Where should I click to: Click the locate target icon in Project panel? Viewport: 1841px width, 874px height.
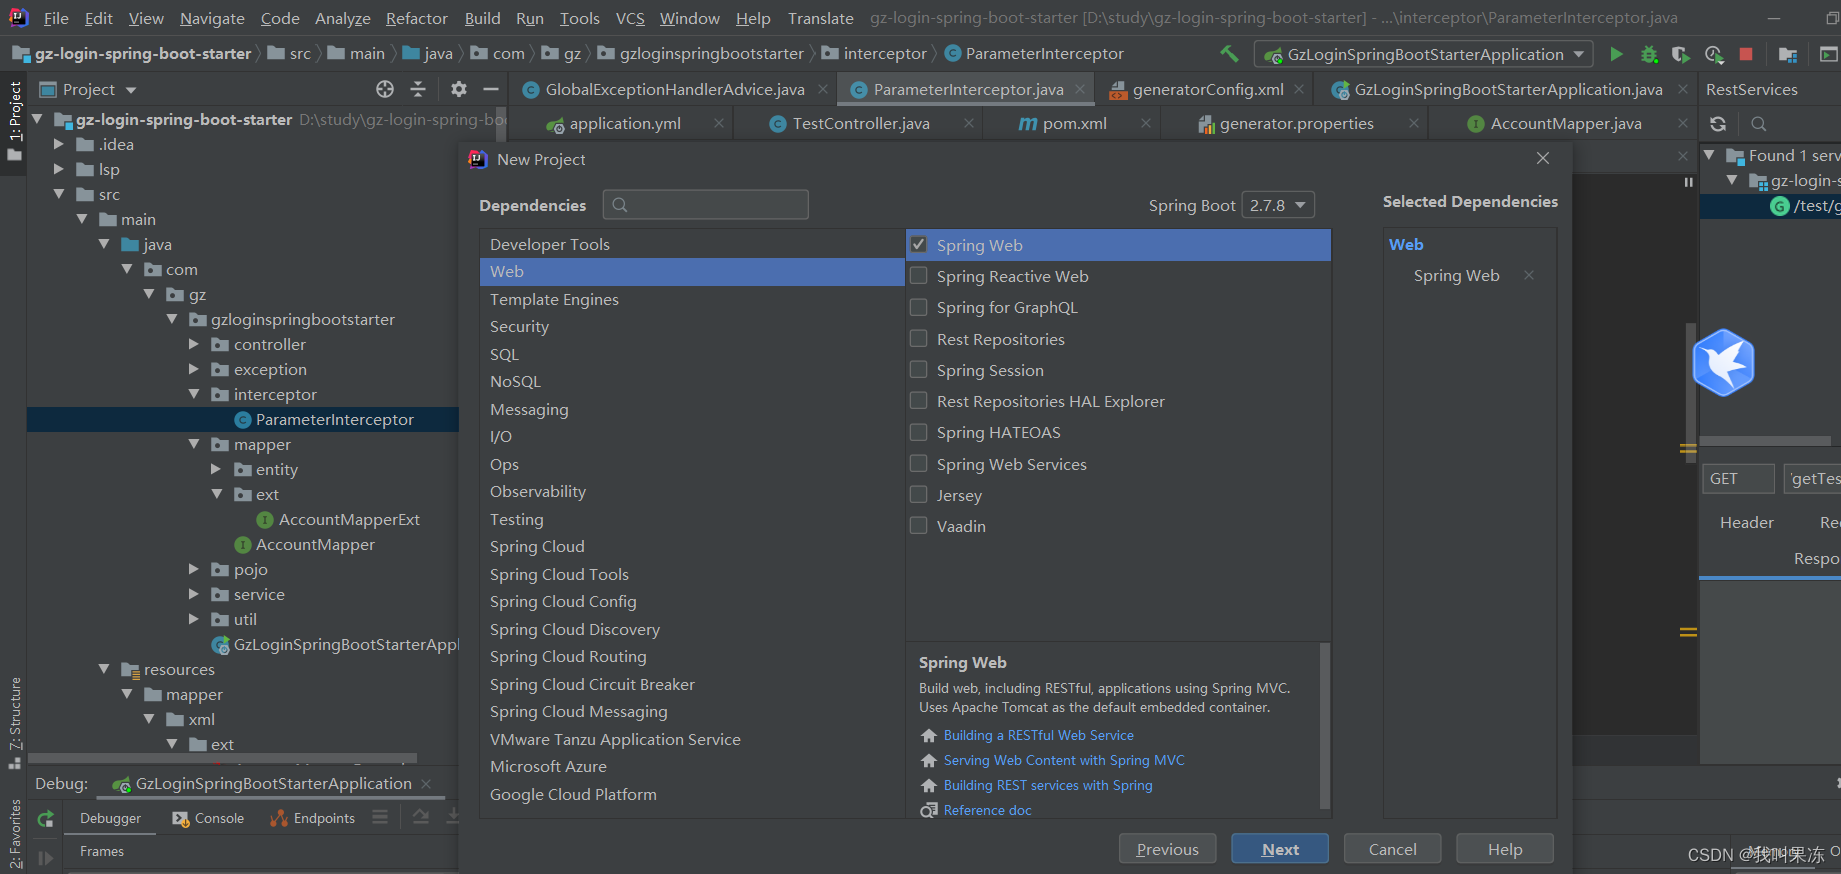pos(385,89)
